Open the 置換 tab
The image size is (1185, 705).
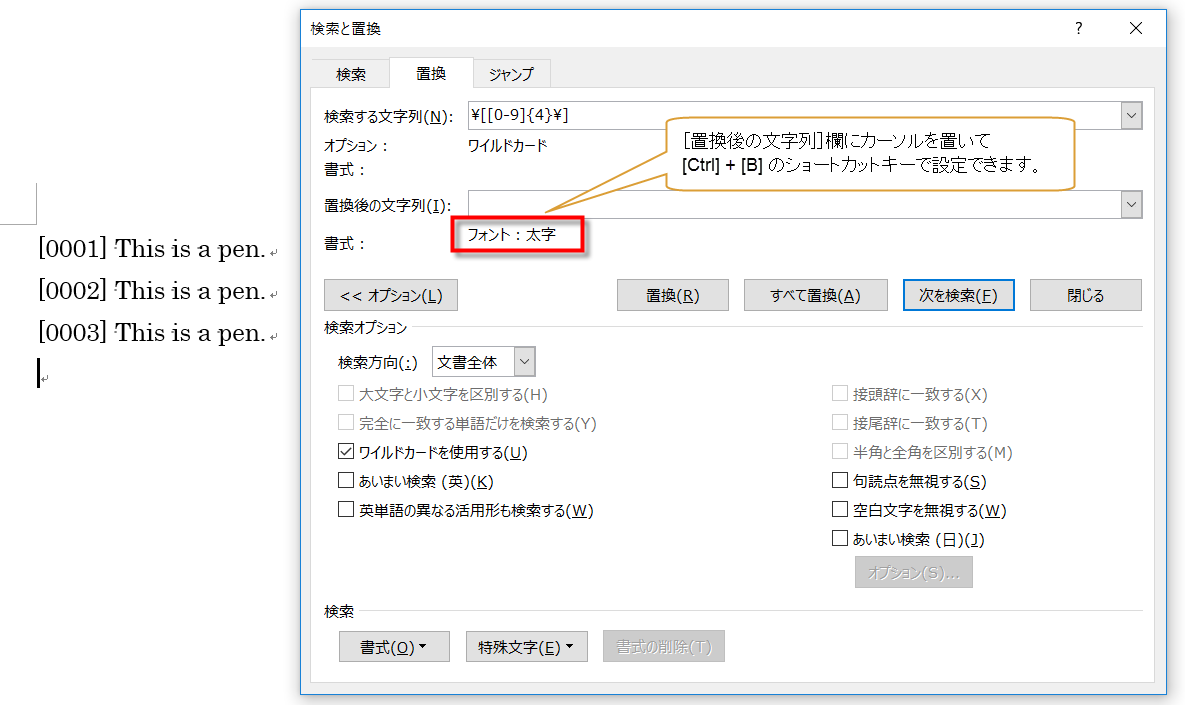431,73
